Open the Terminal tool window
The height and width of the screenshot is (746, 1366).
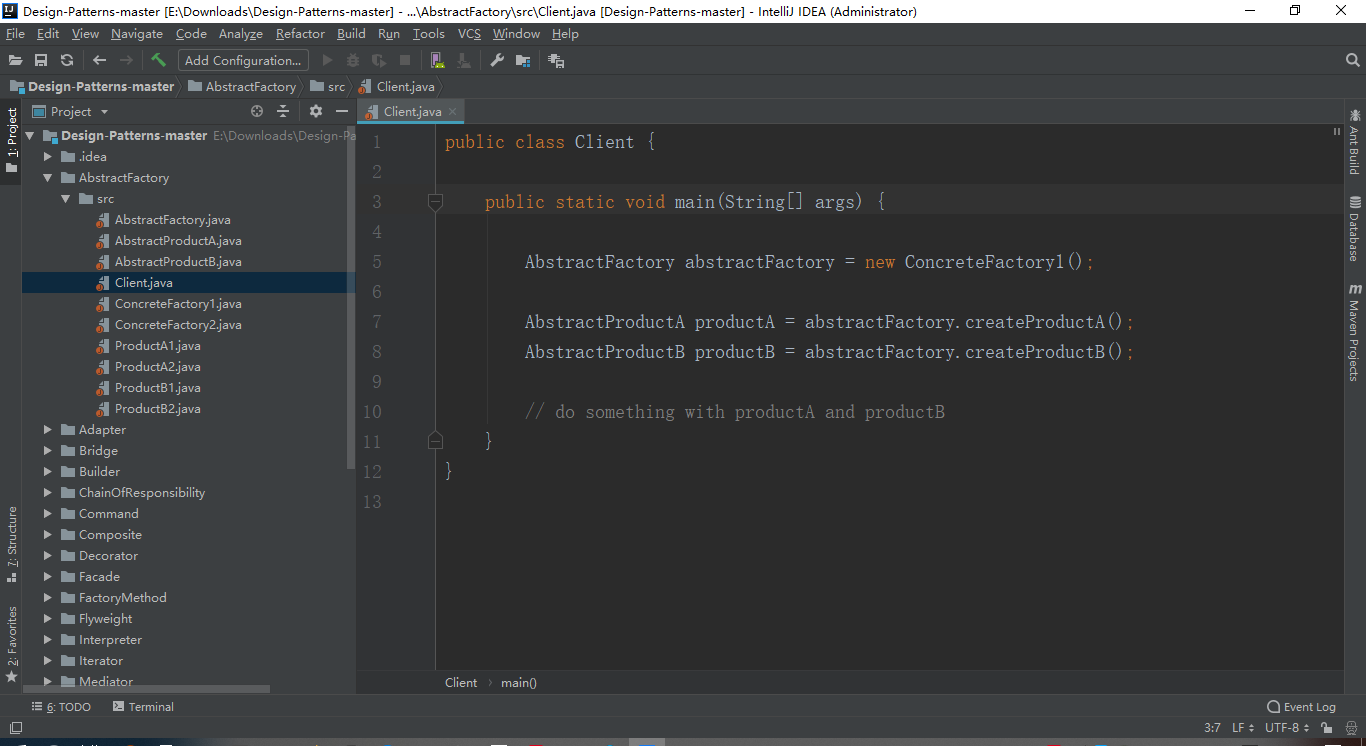coord(143,707)
